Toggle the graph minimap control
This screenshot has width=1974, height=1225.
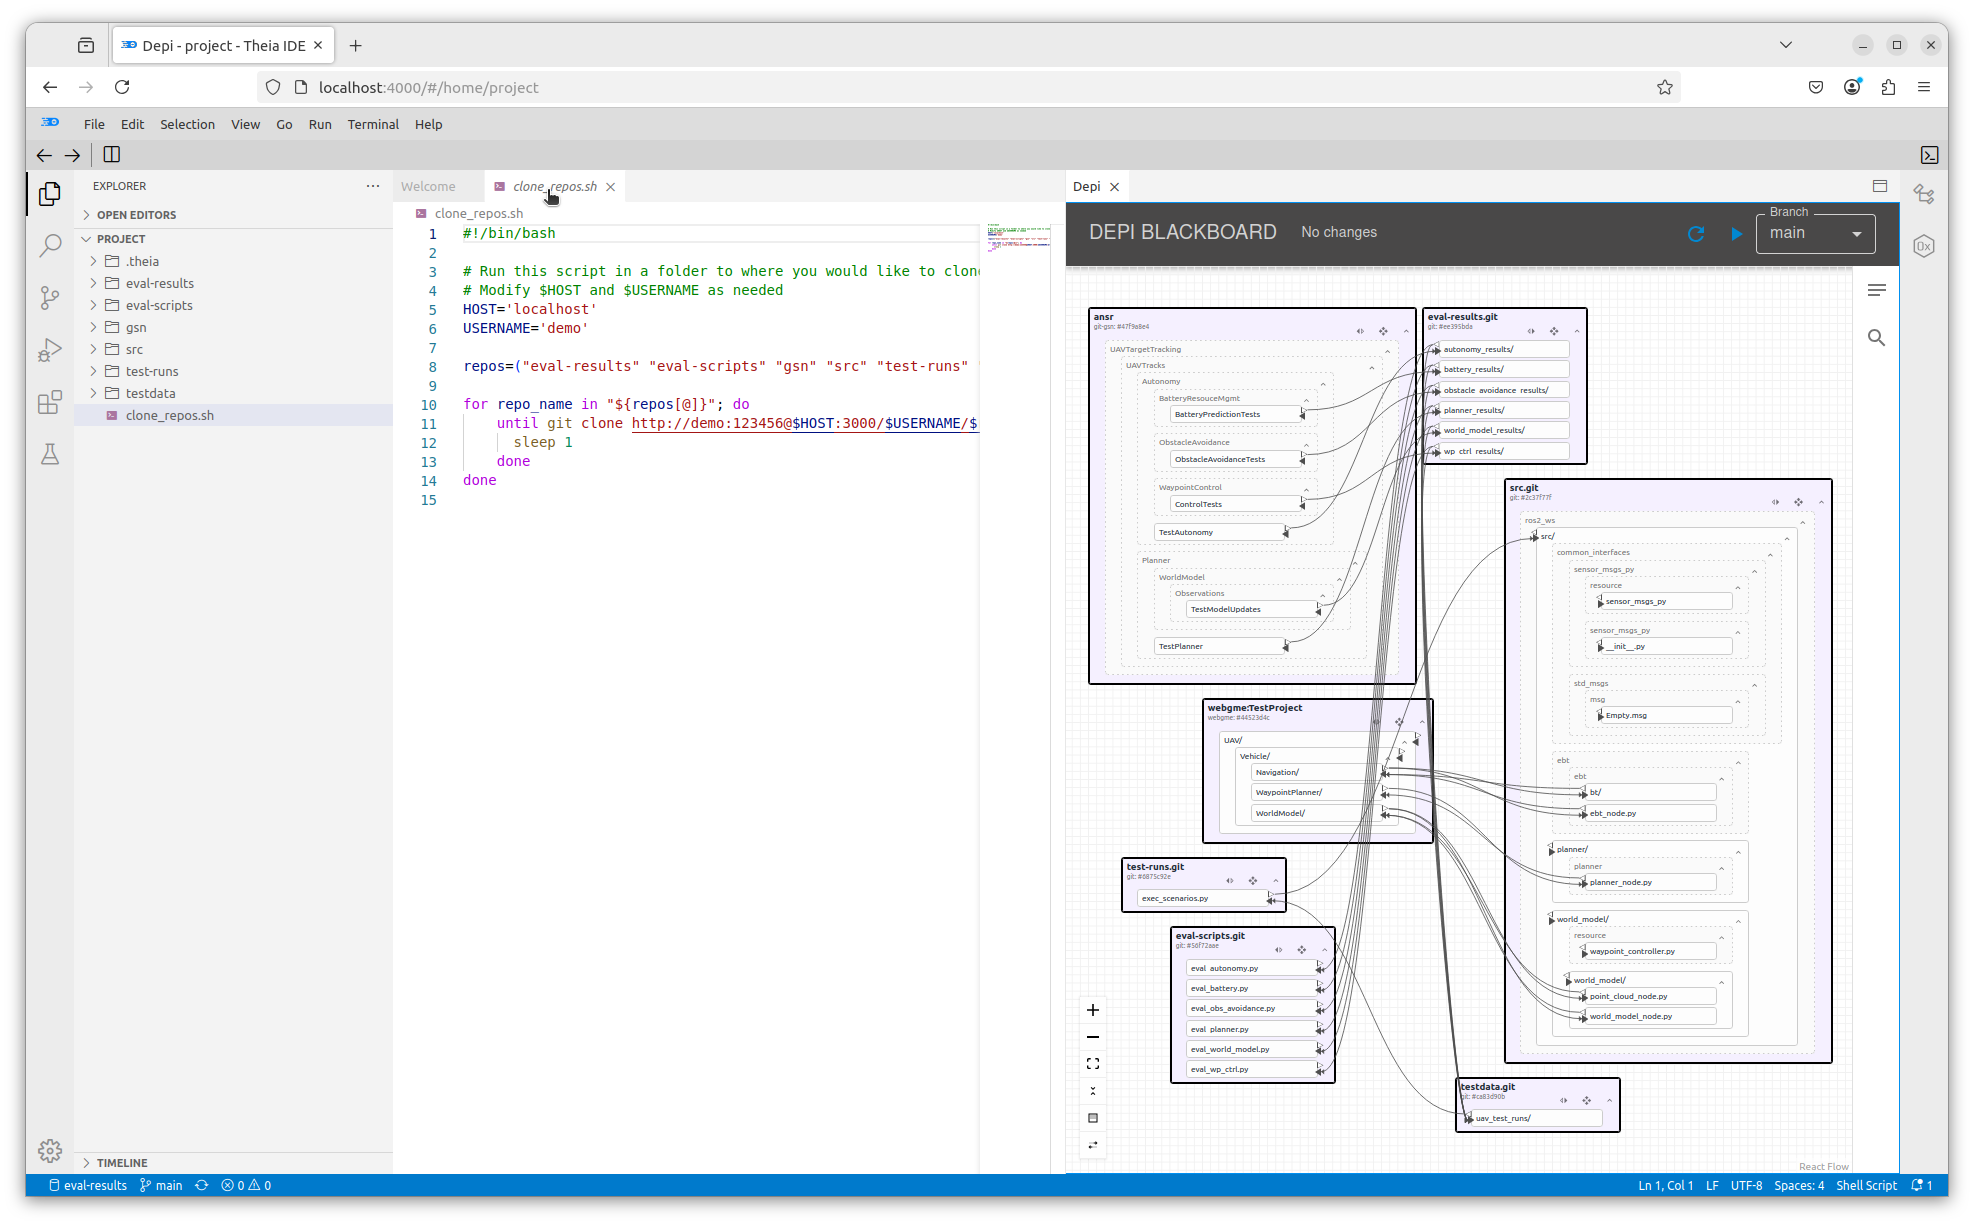click(x=1093, y=1118)
